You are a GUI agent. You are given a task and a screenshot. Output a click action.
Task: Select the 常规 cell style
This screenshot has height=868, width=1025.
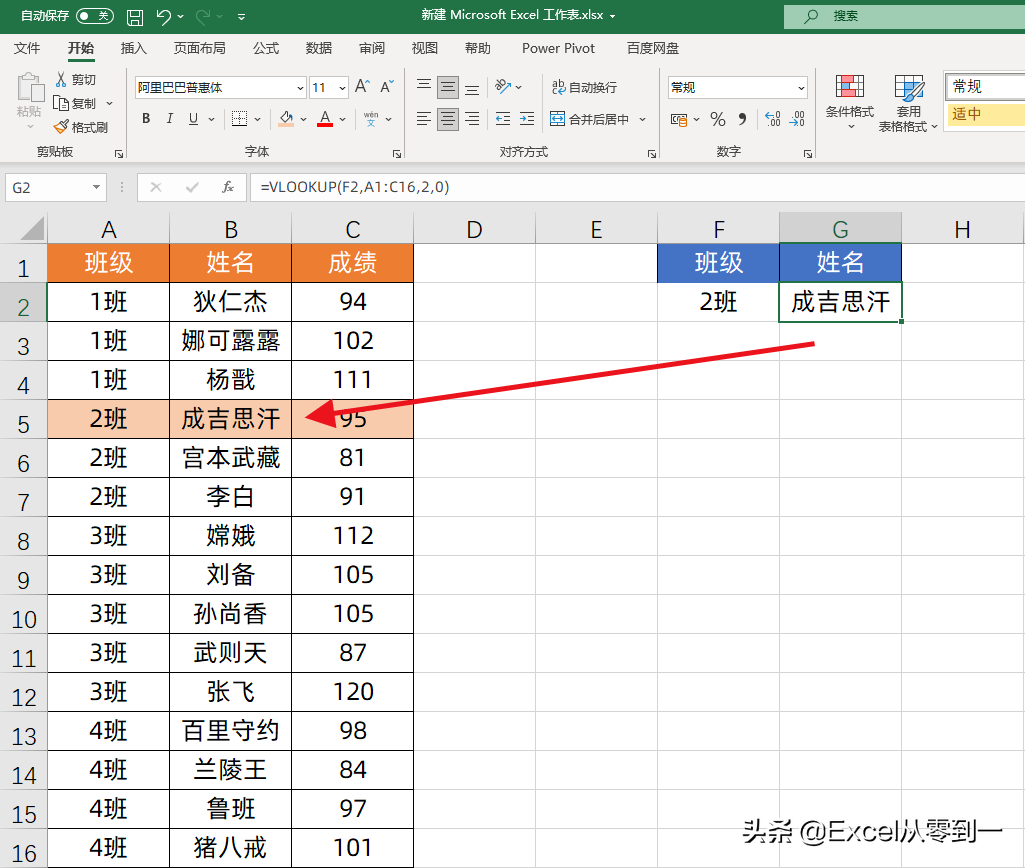click(x=985, y=86)
